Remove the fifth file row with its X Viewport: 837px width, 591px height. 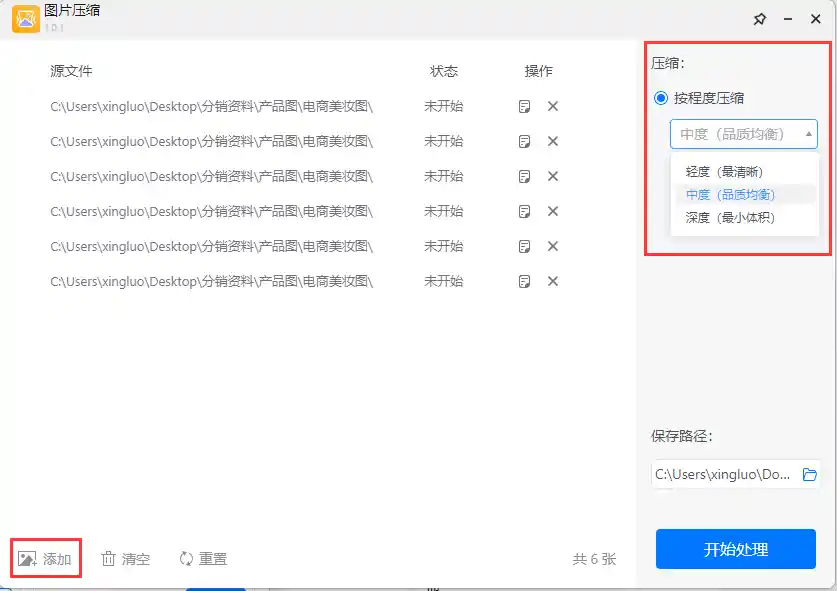(552, 246)
